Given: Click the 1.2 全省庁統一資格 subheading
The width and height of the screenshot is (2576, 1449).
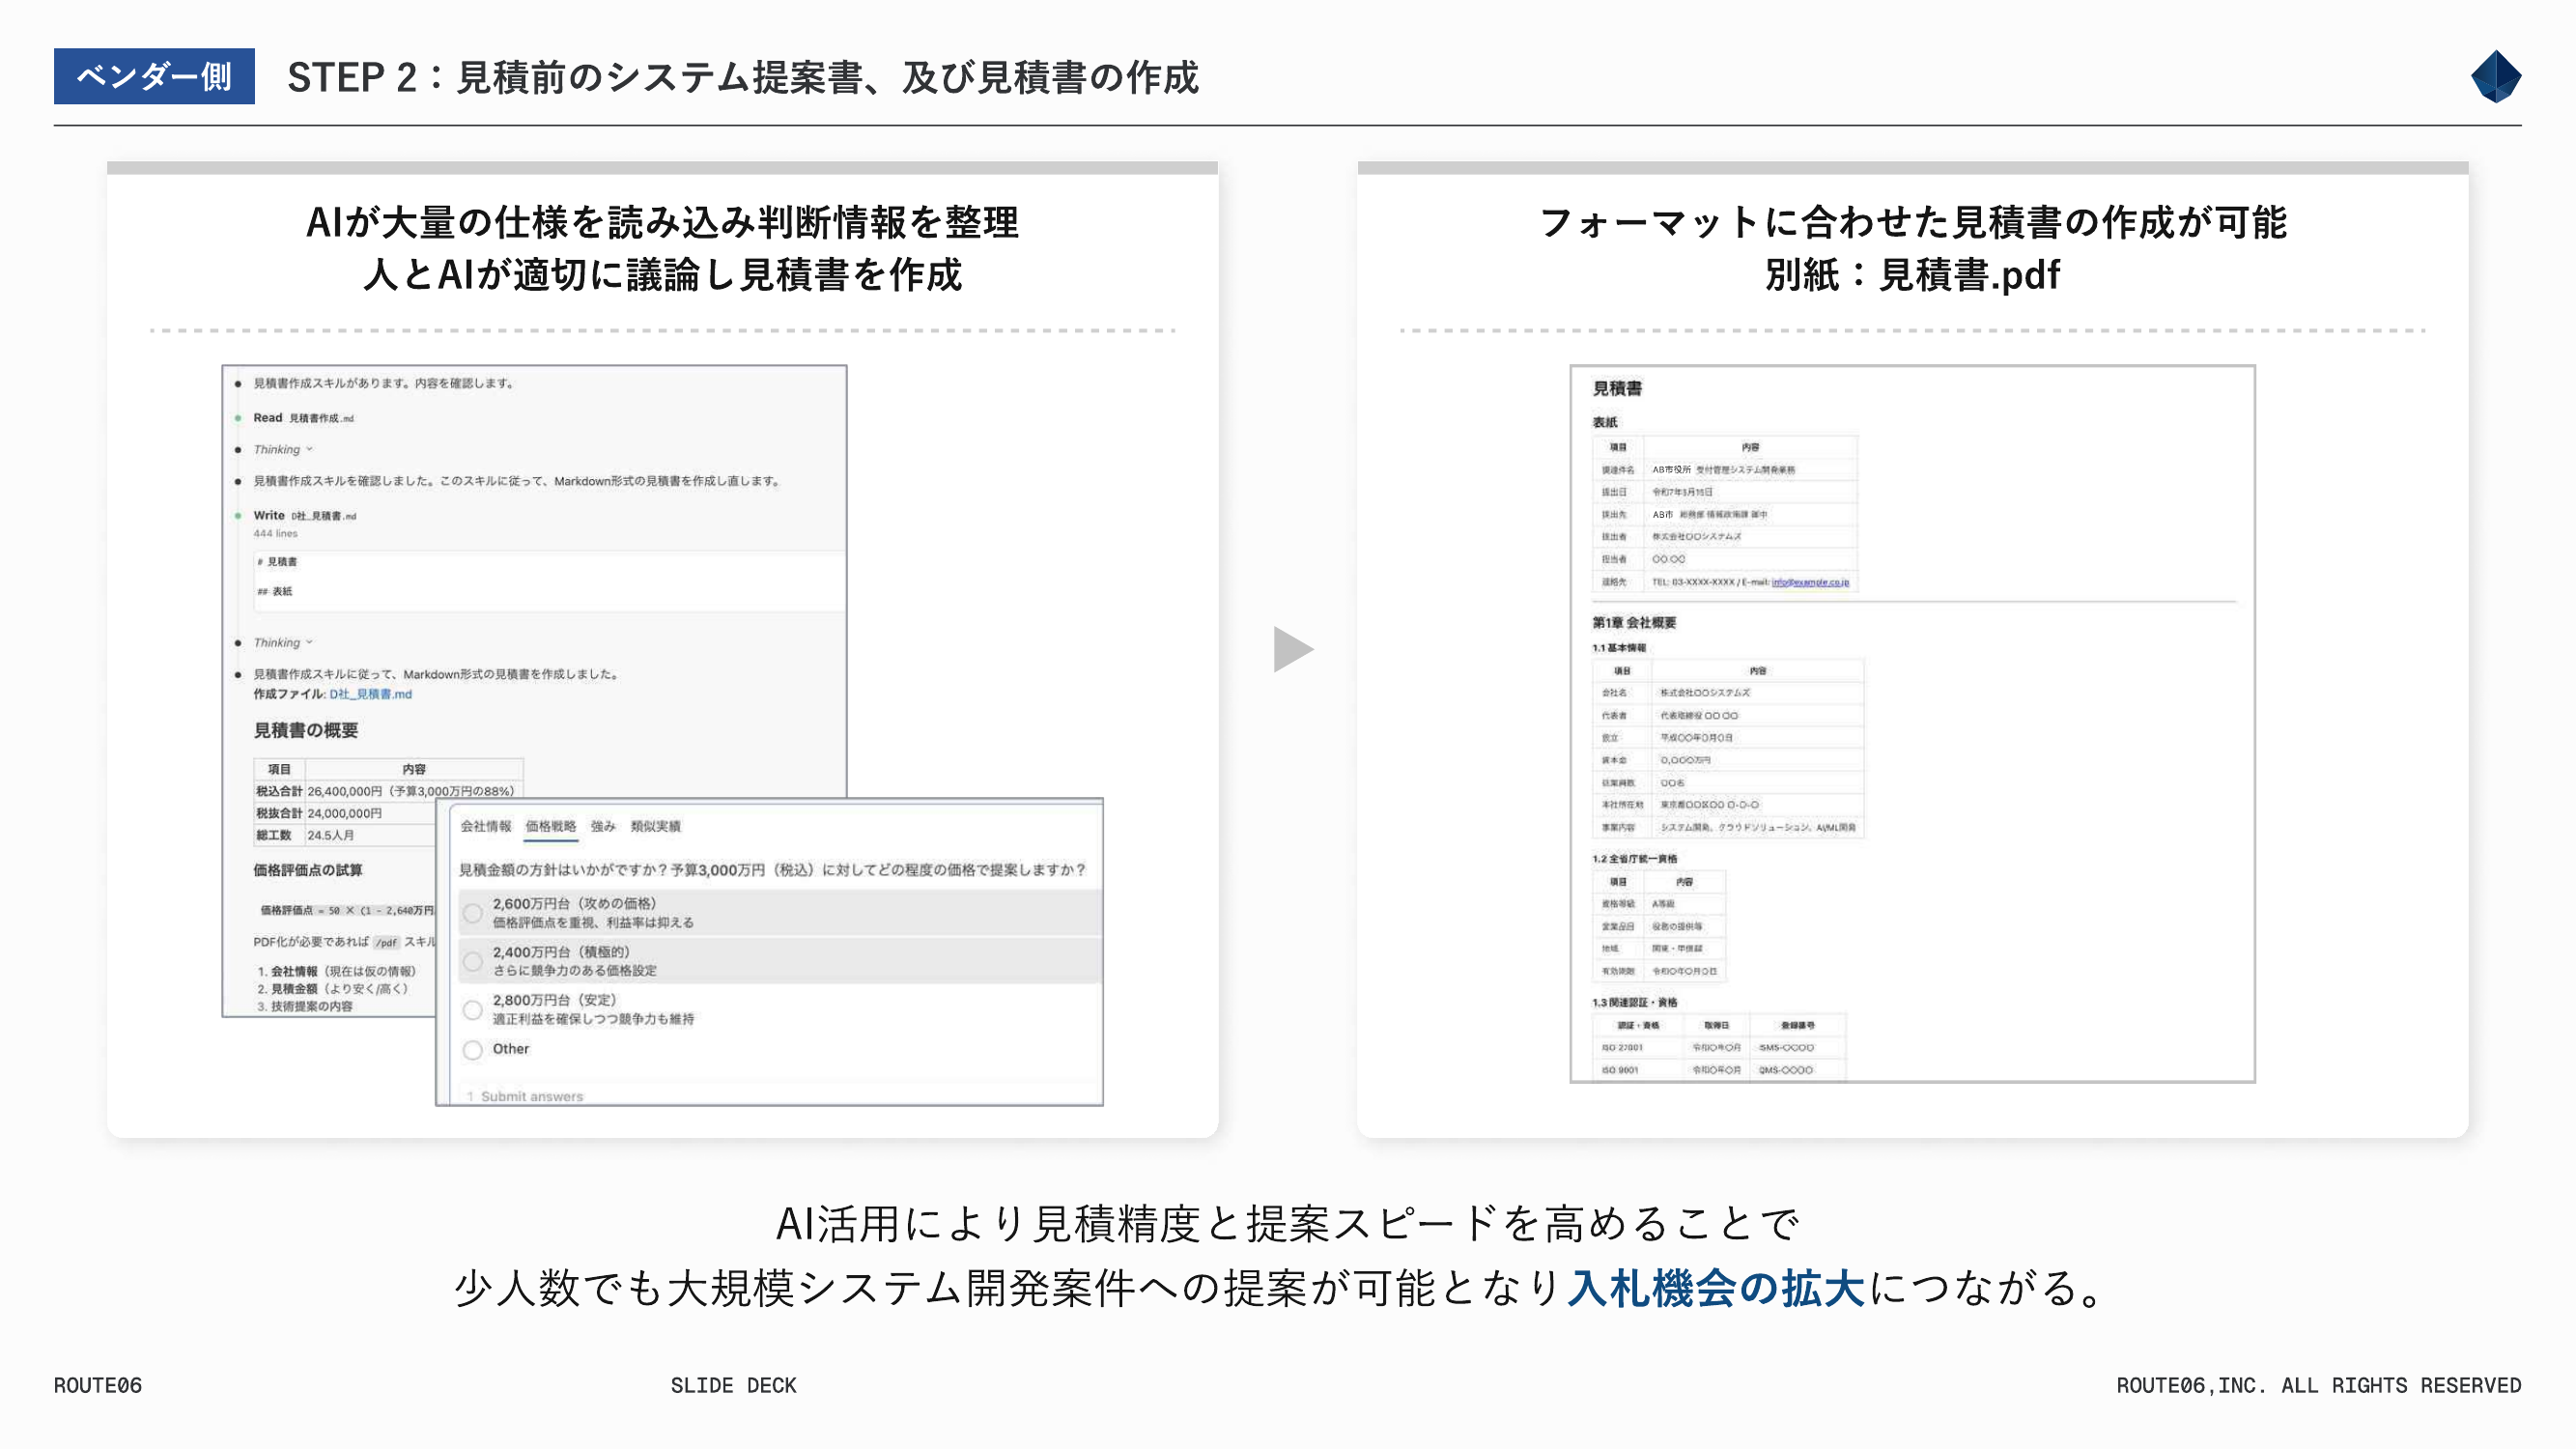Looking at the screenshot, I should point(1634,859).
